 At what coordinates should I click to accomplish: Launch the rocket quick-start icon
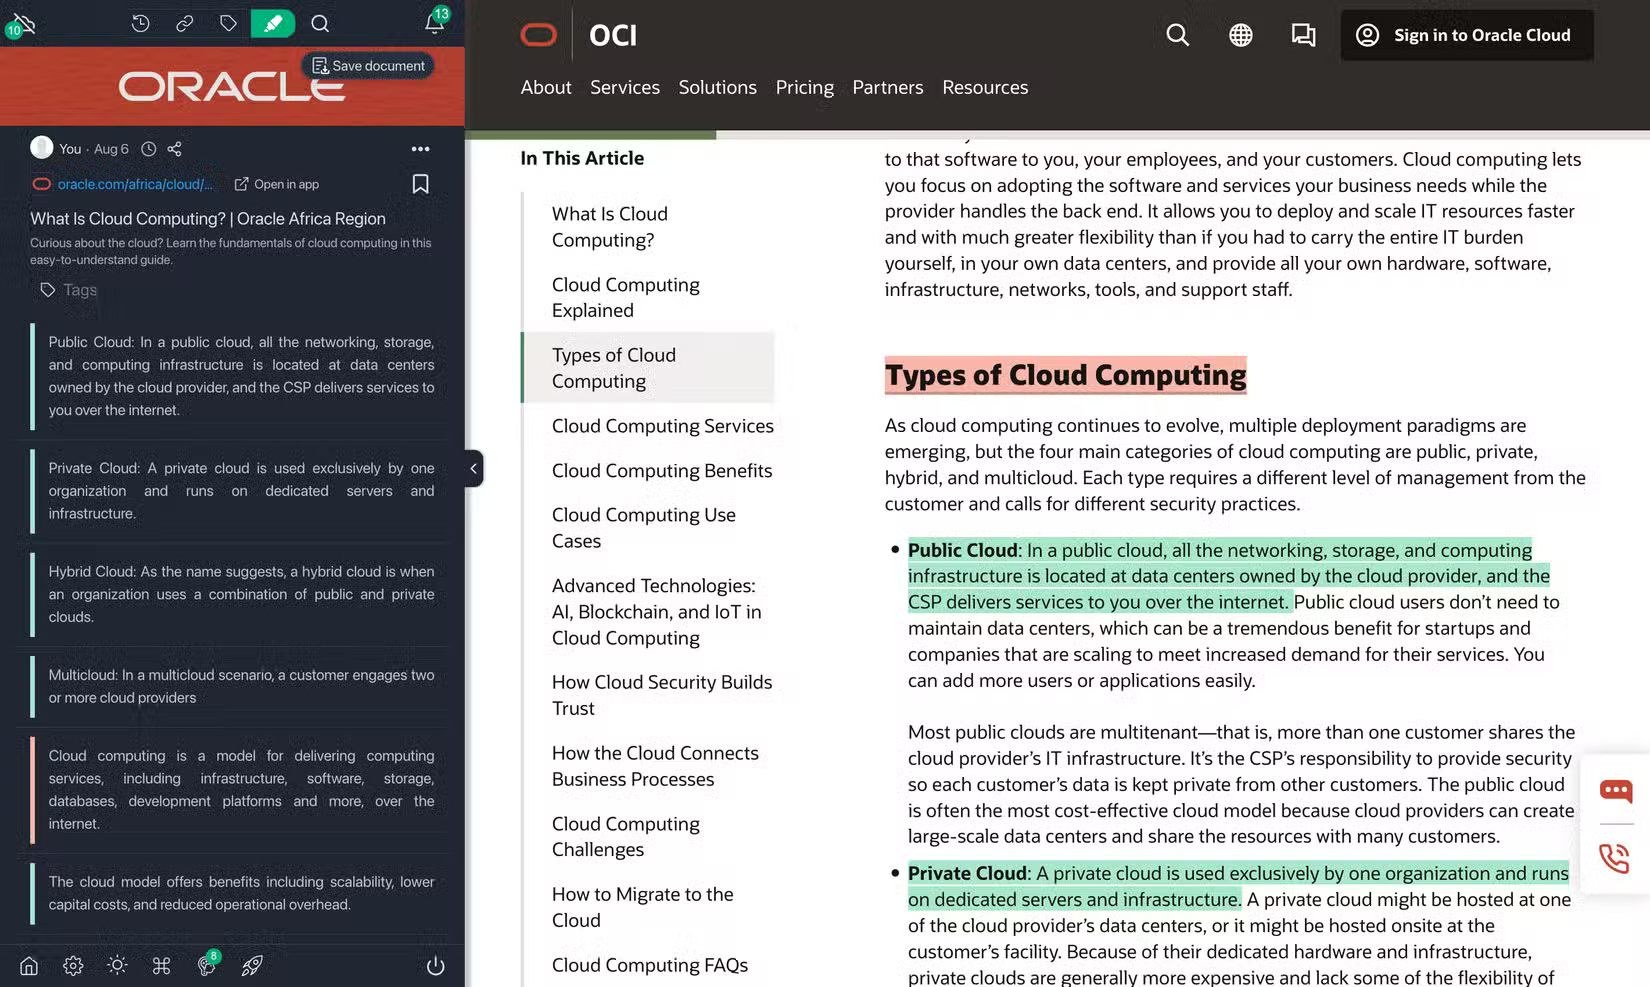[x=251, y=966]
